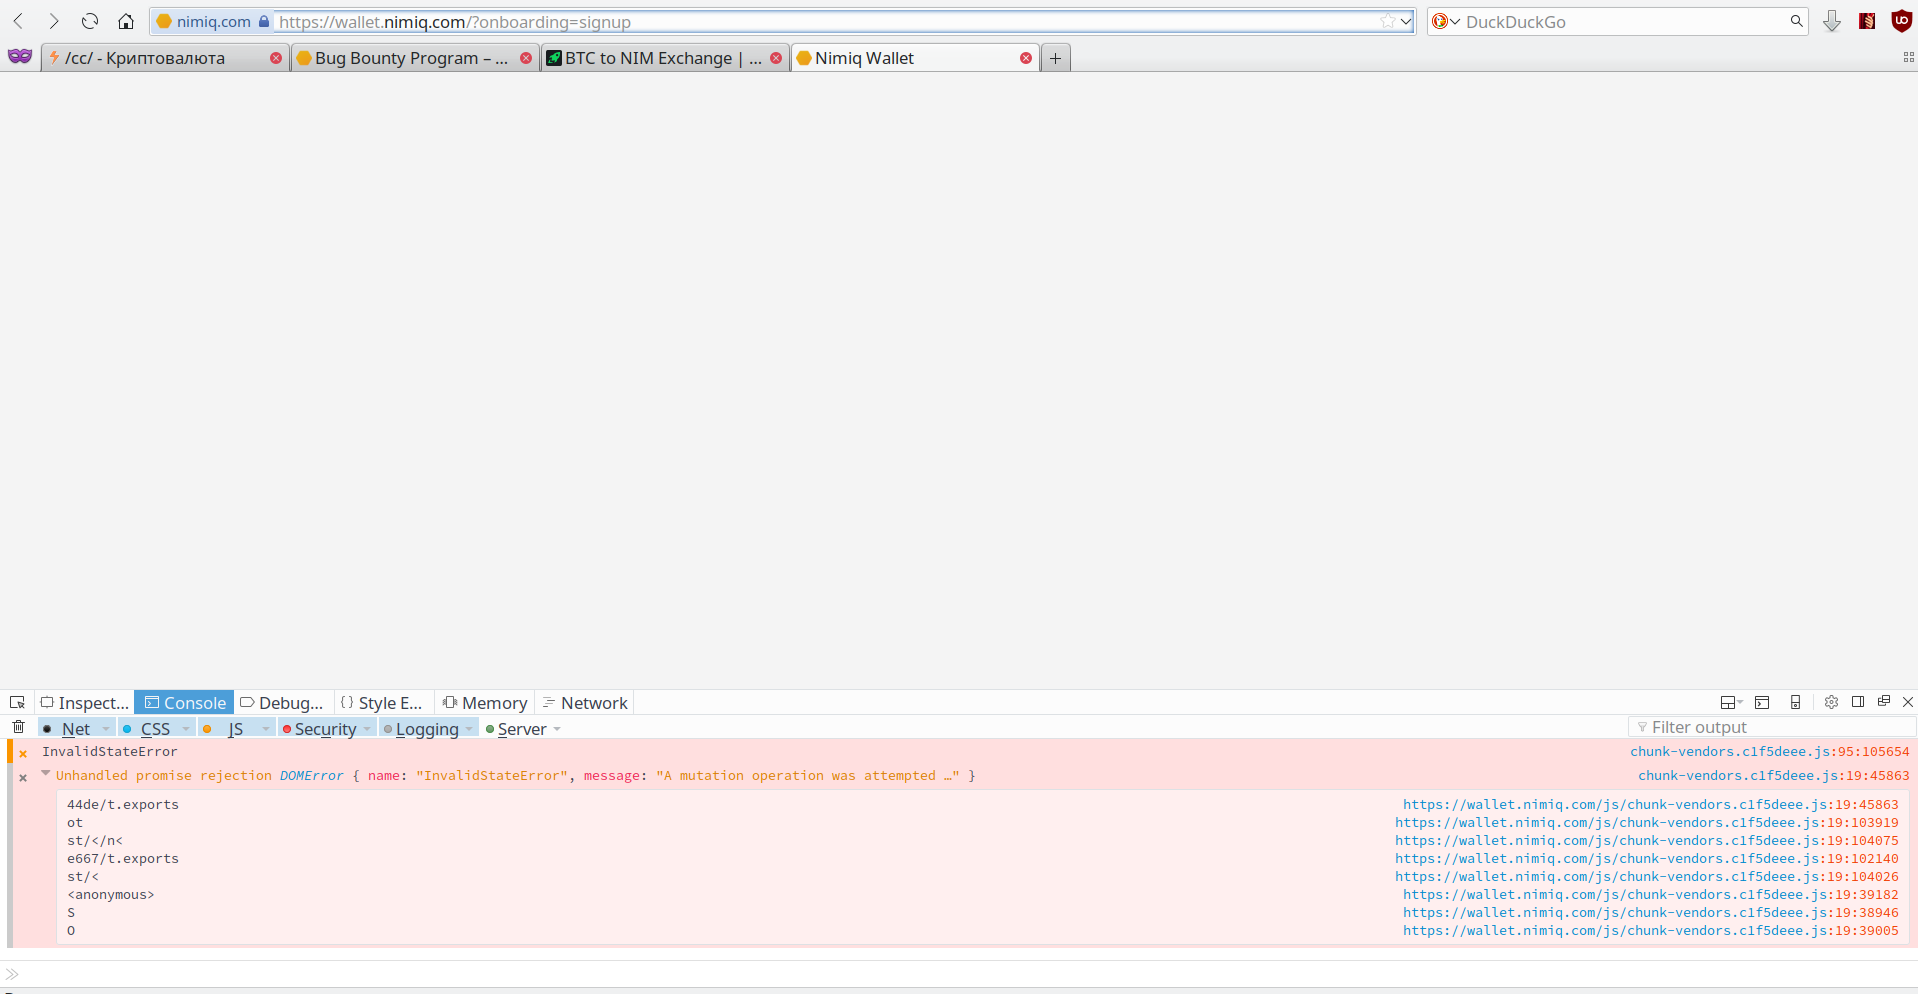Open the browser home page

(126, 21)
